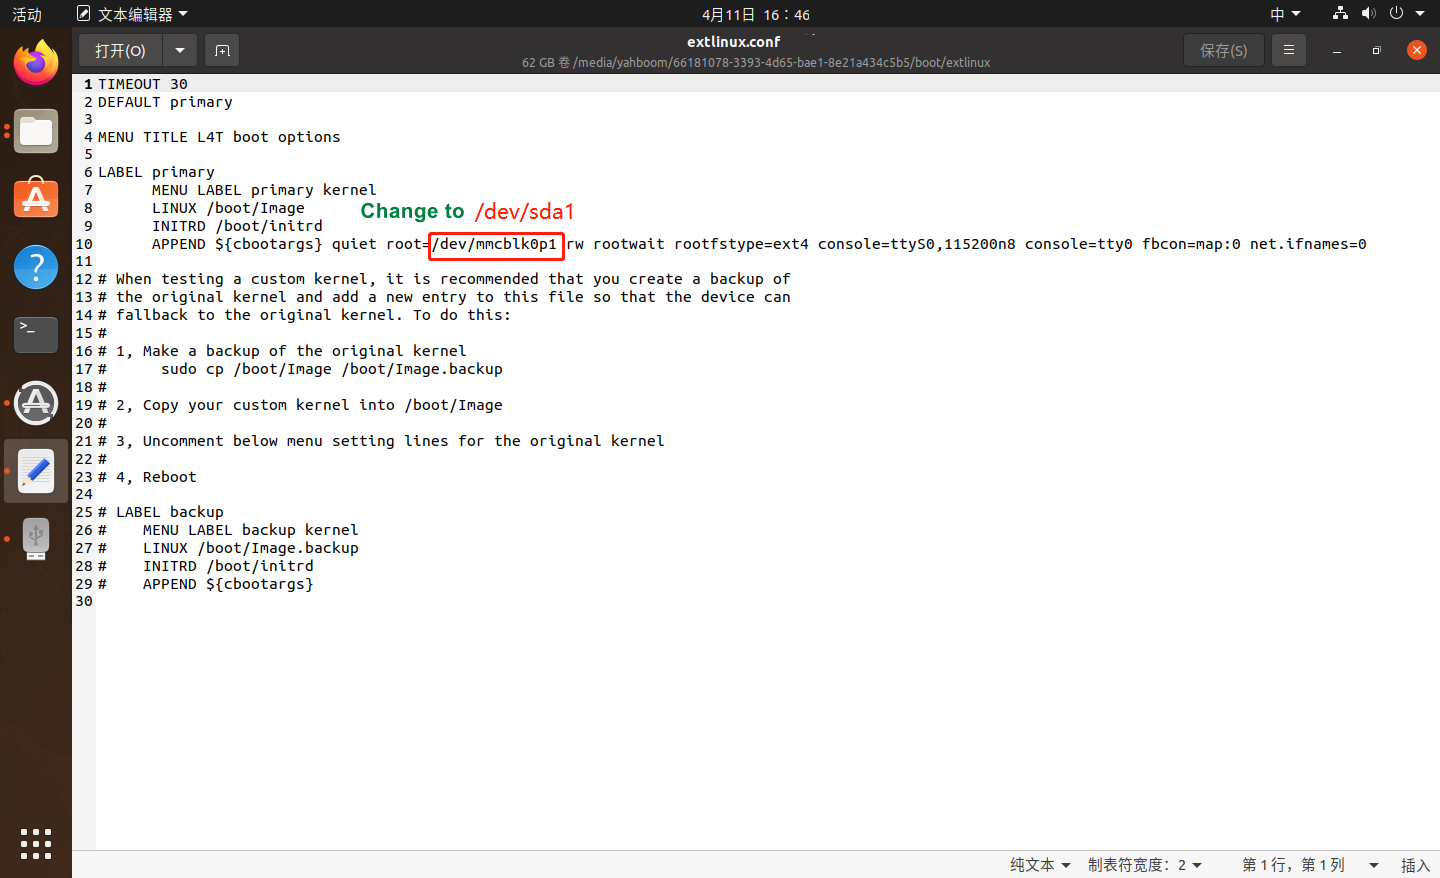This screenshot has width=1440, height=878.
Task: Open 文本编辑器 application menu
Action: [x=132, y=14]
